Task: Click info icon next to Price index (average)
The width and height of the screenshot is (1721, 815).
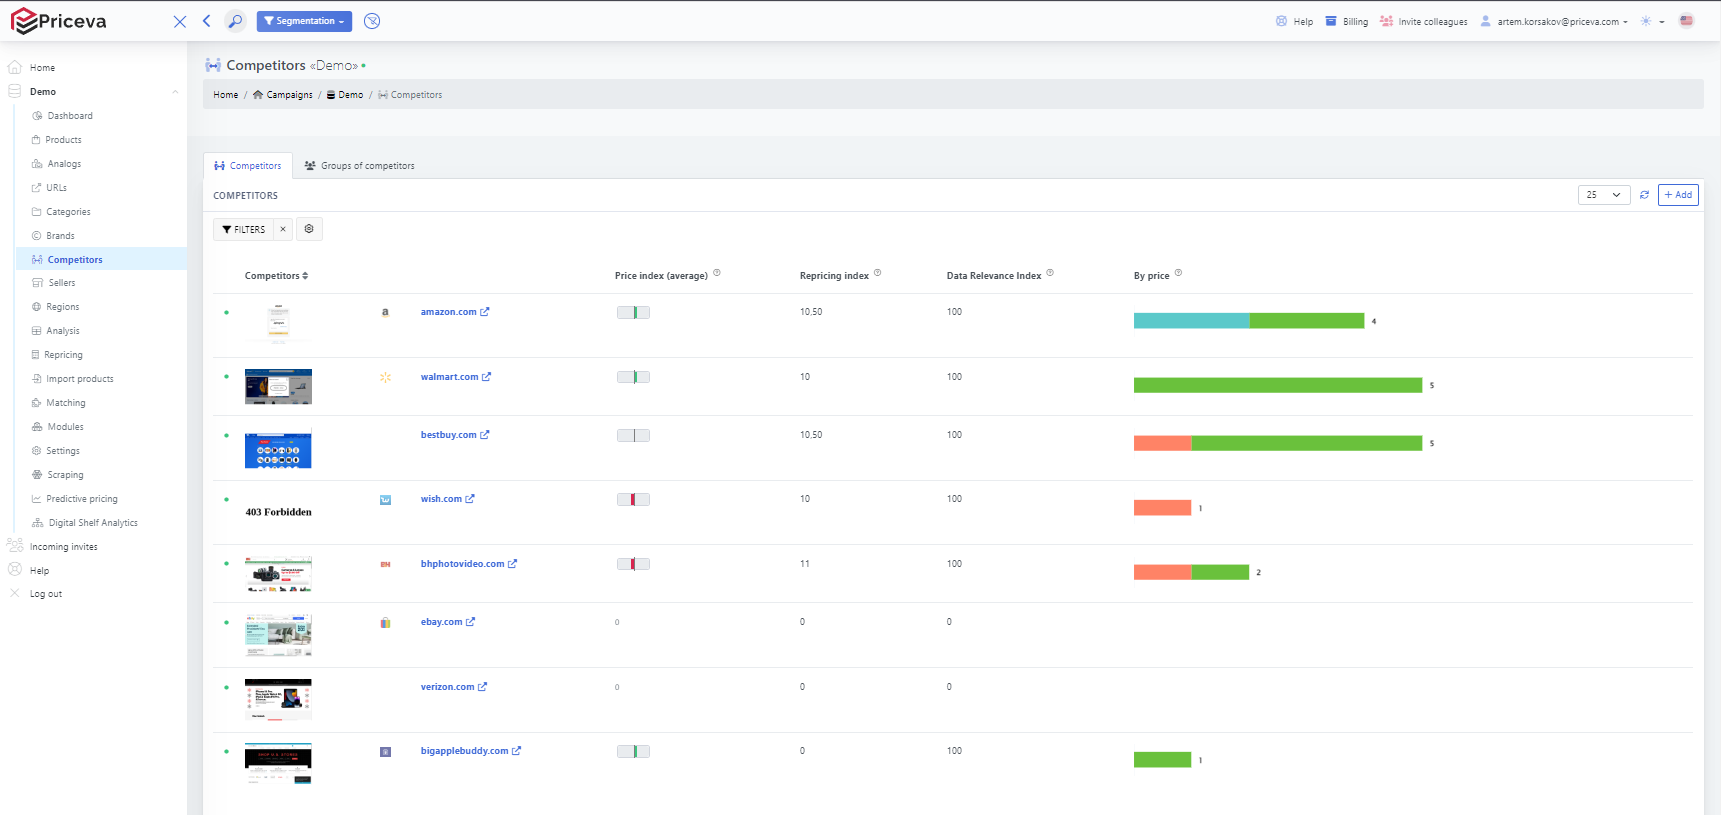Action: (x=717, y=273)
